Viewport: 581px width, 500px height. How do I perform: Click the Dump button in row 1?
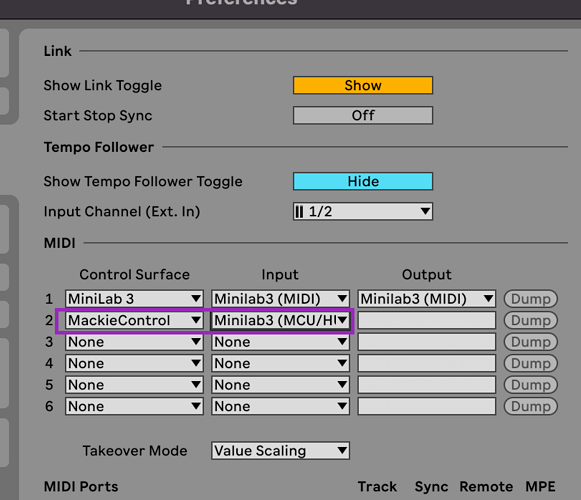pyautogui.click(x=531, y=299)
